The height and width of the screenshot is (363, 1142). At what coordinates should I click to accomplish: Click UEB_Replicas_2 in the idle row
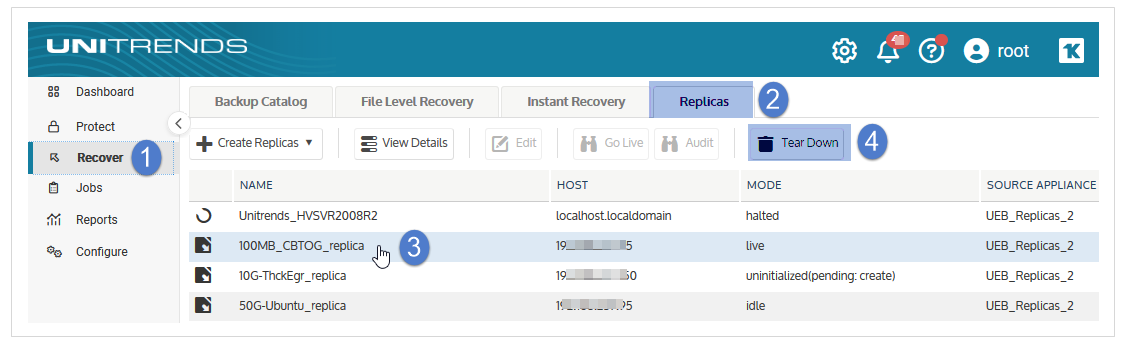click(x=1030, y=305)
